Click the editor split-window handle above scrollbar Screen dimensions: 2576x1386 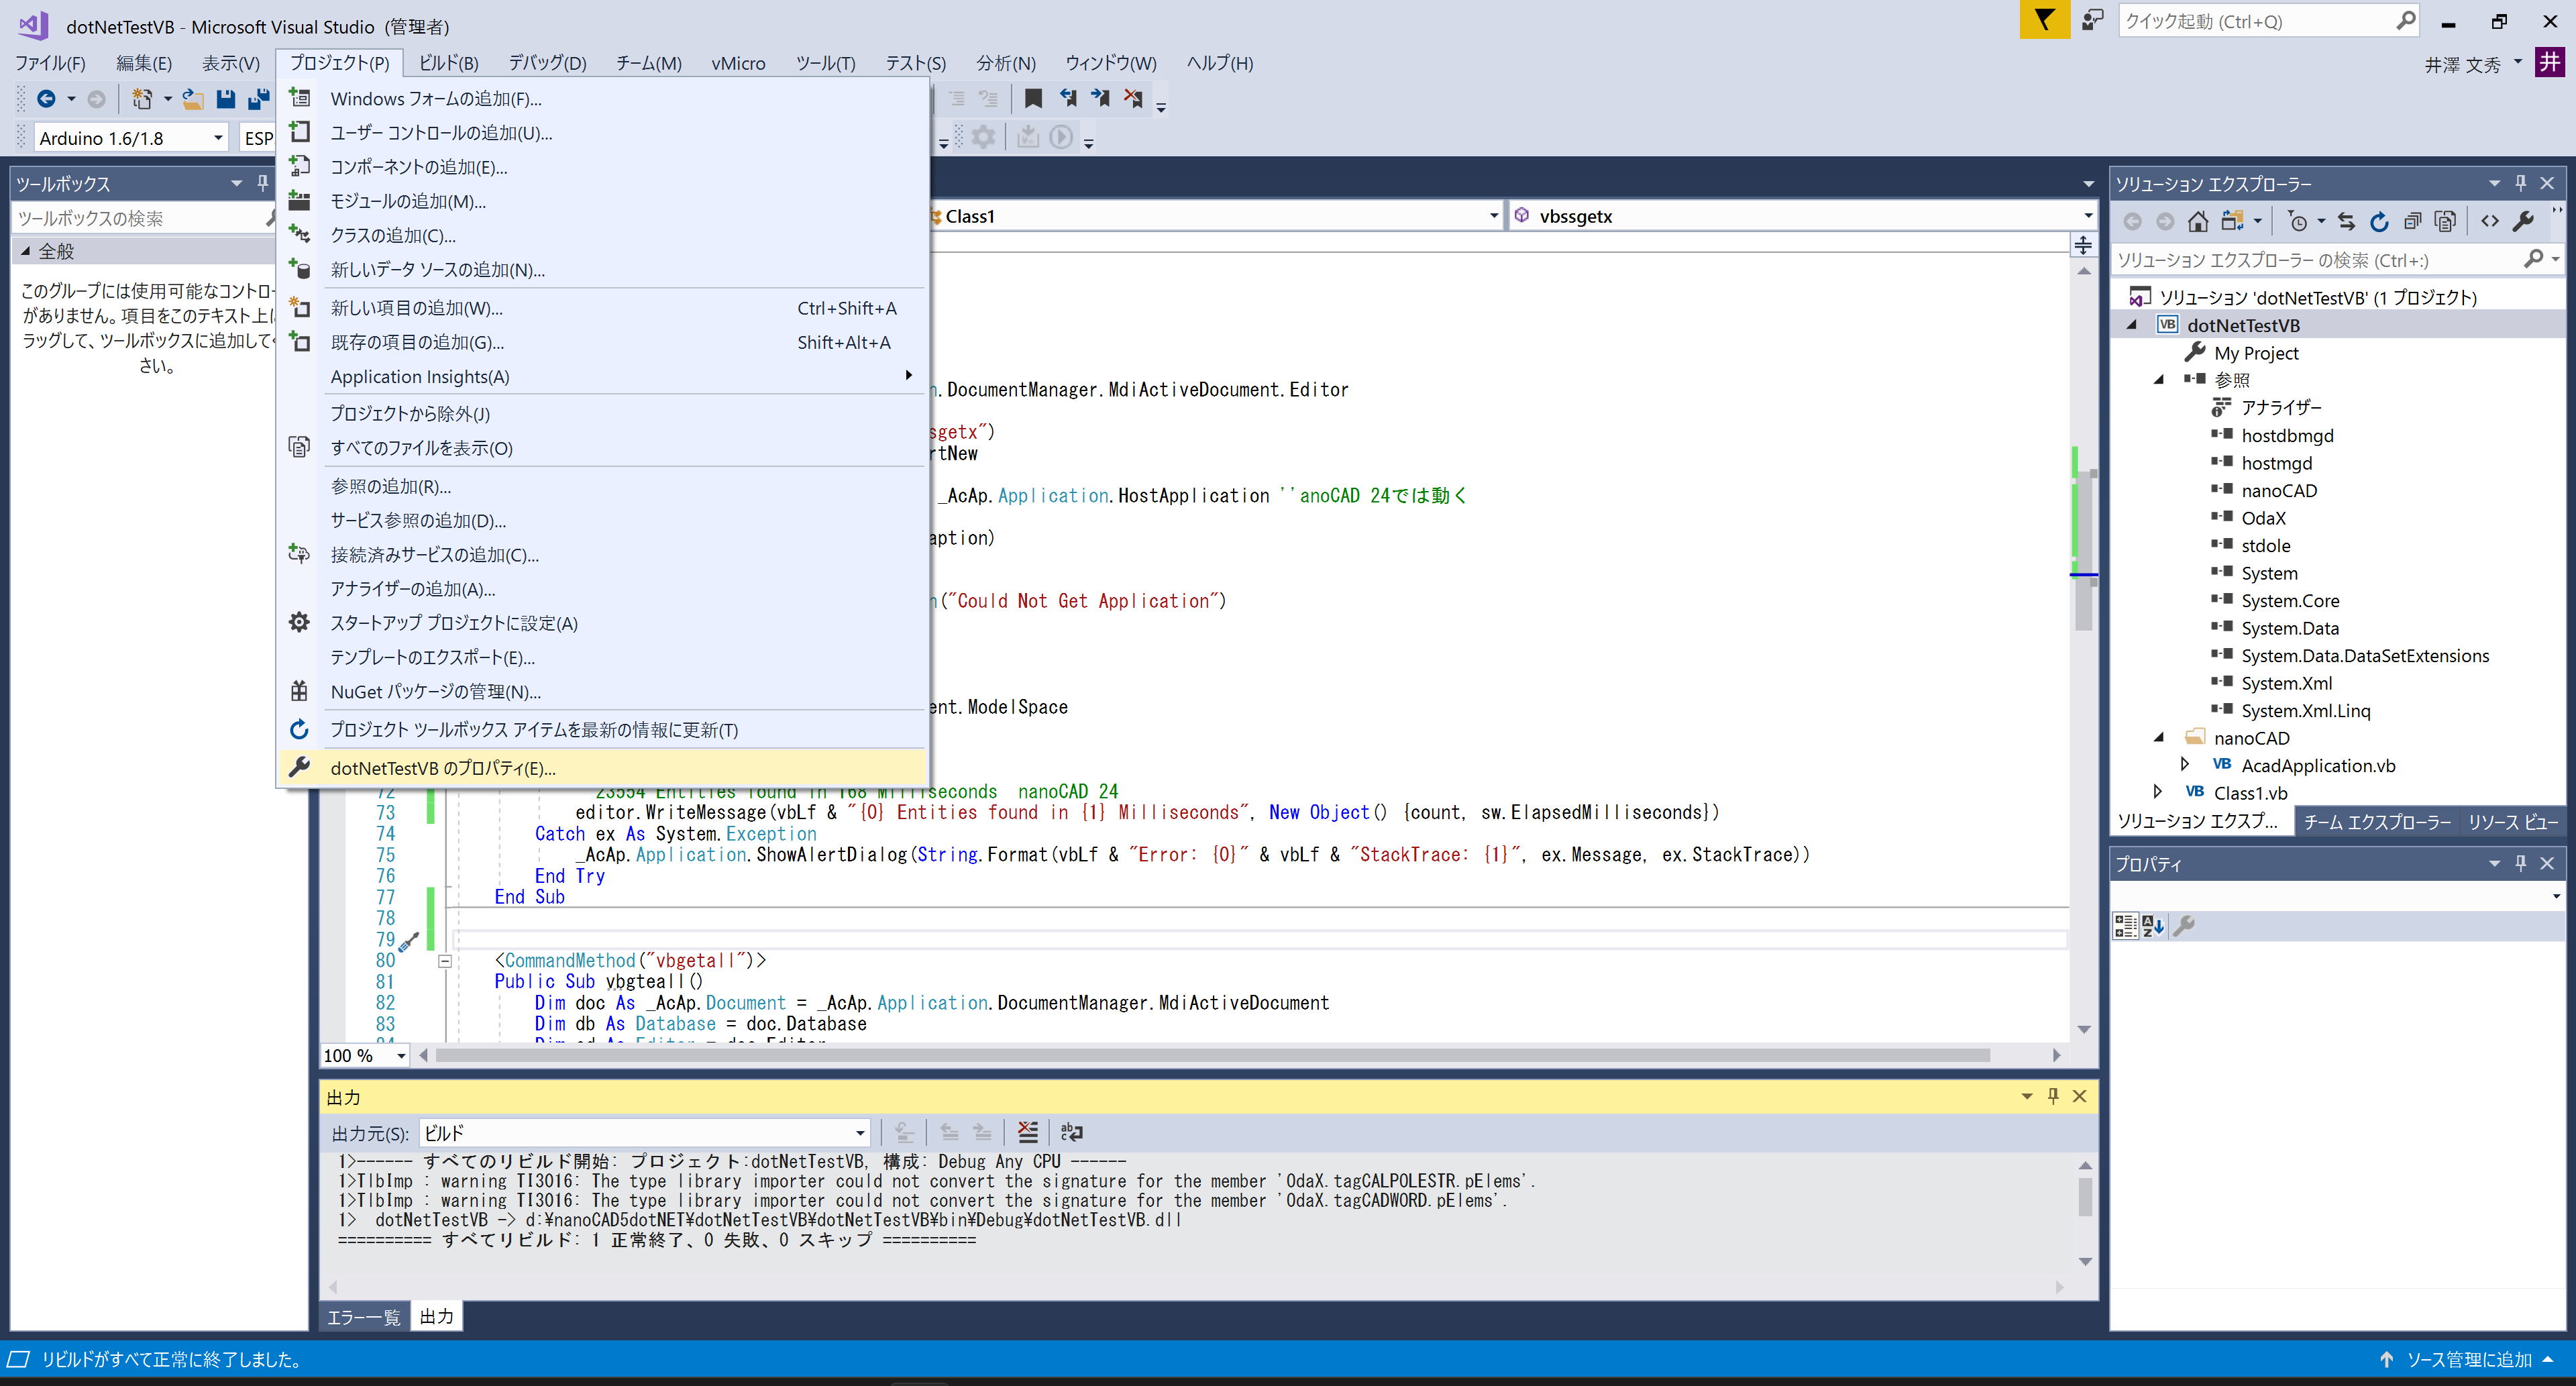point(2083,245)
